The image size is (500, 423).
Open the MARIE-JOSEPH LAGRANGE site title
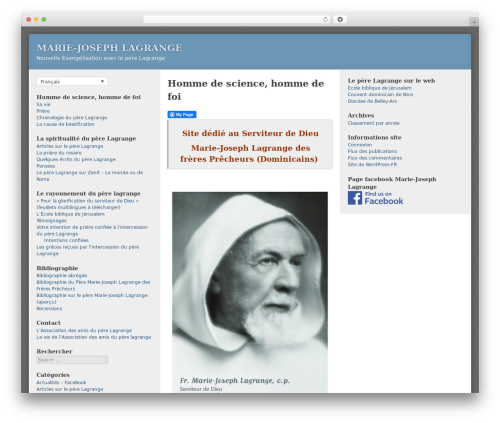[x=109, y=48]
